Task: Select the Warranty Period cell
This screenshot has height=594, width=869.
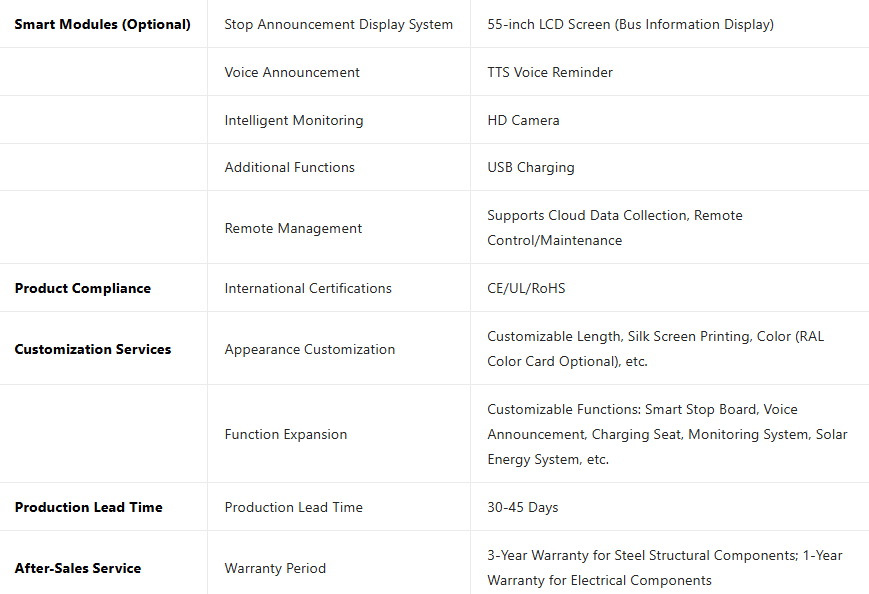Action: [x=275, y=568]
